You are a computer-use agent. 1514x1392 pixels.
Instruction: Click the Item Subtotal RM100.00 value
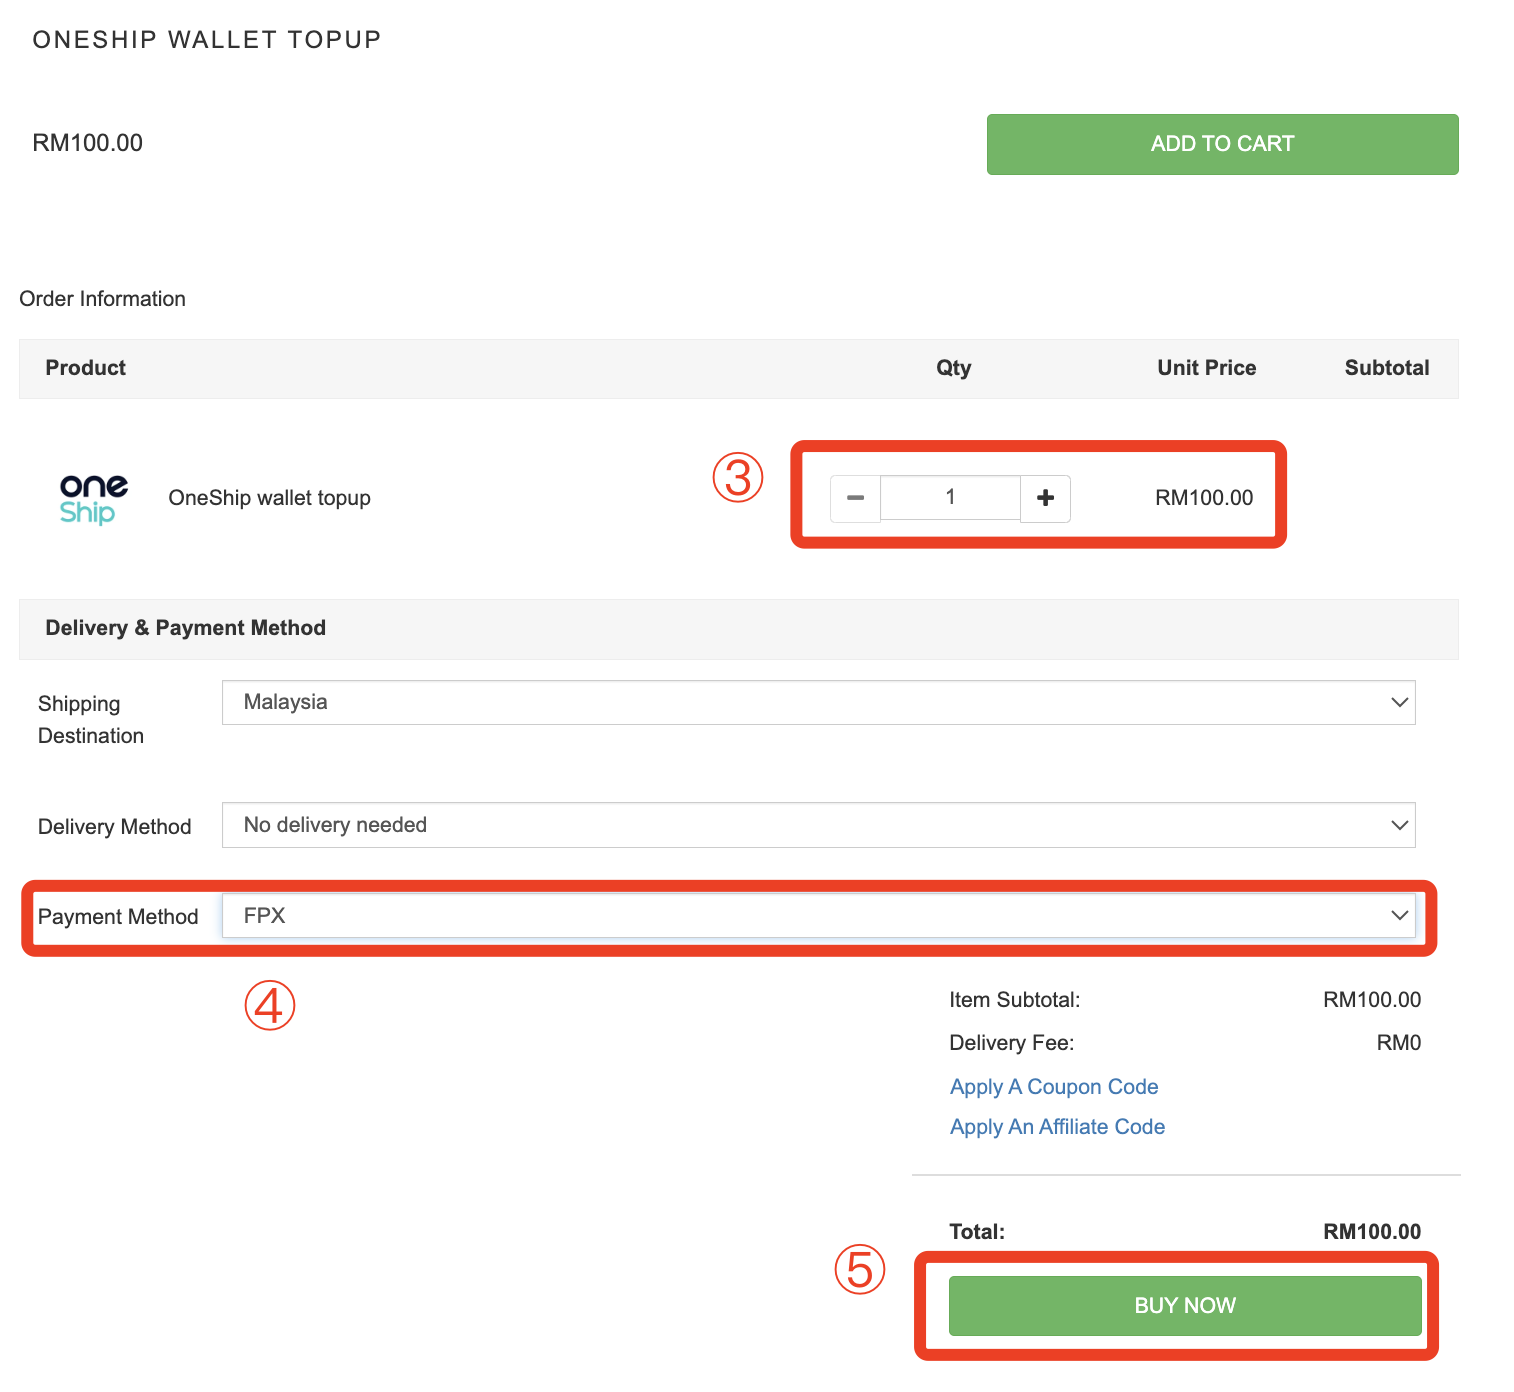[1372, 1000]
